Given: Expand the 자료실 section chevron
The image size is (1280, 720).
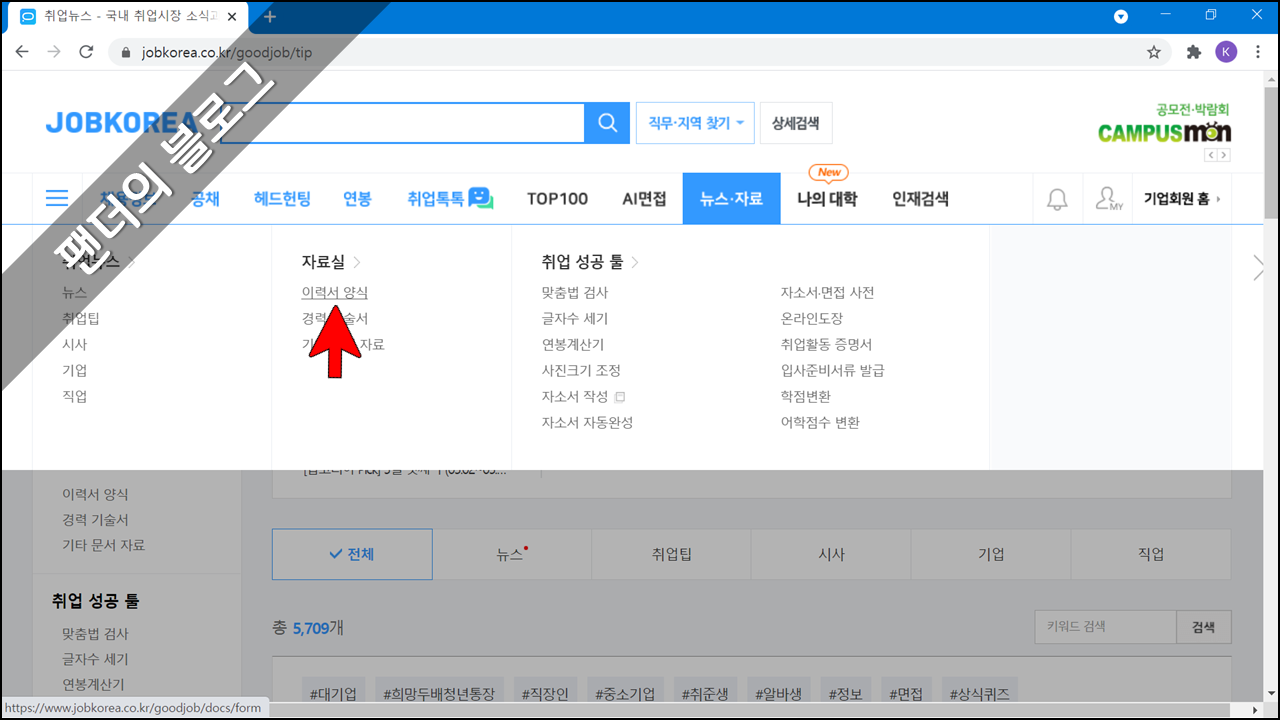Looking at the screenshot, I should [358, 262].
